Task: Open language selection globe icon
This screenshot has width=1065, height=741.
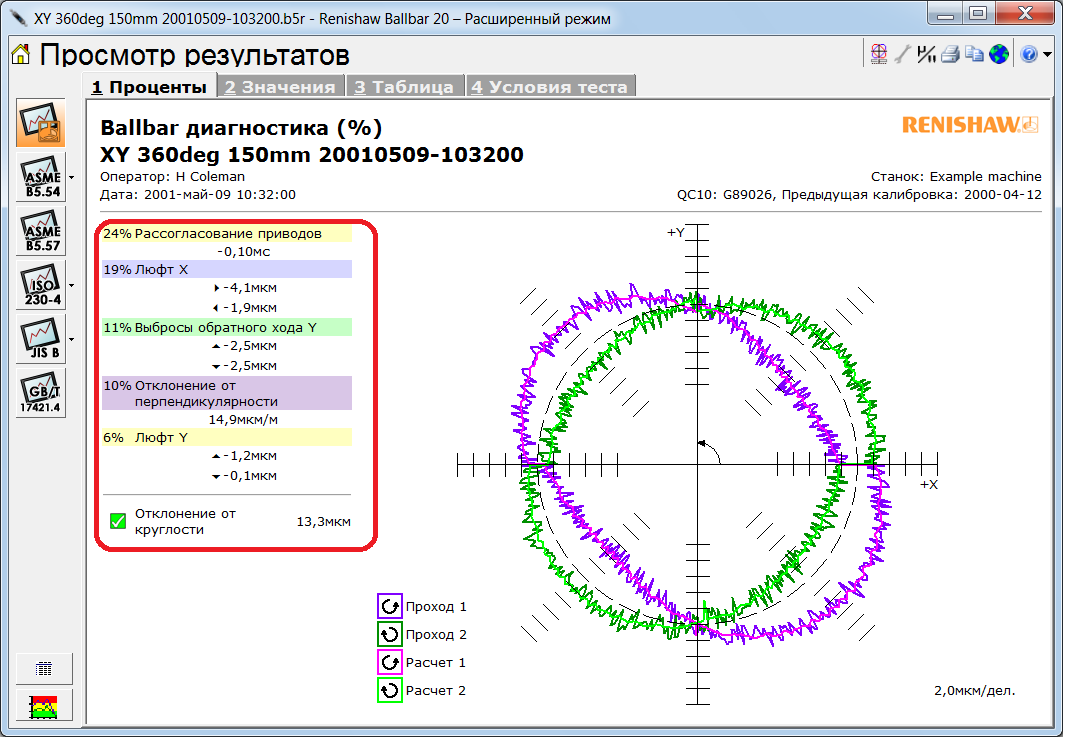Action: coord(999,54)
